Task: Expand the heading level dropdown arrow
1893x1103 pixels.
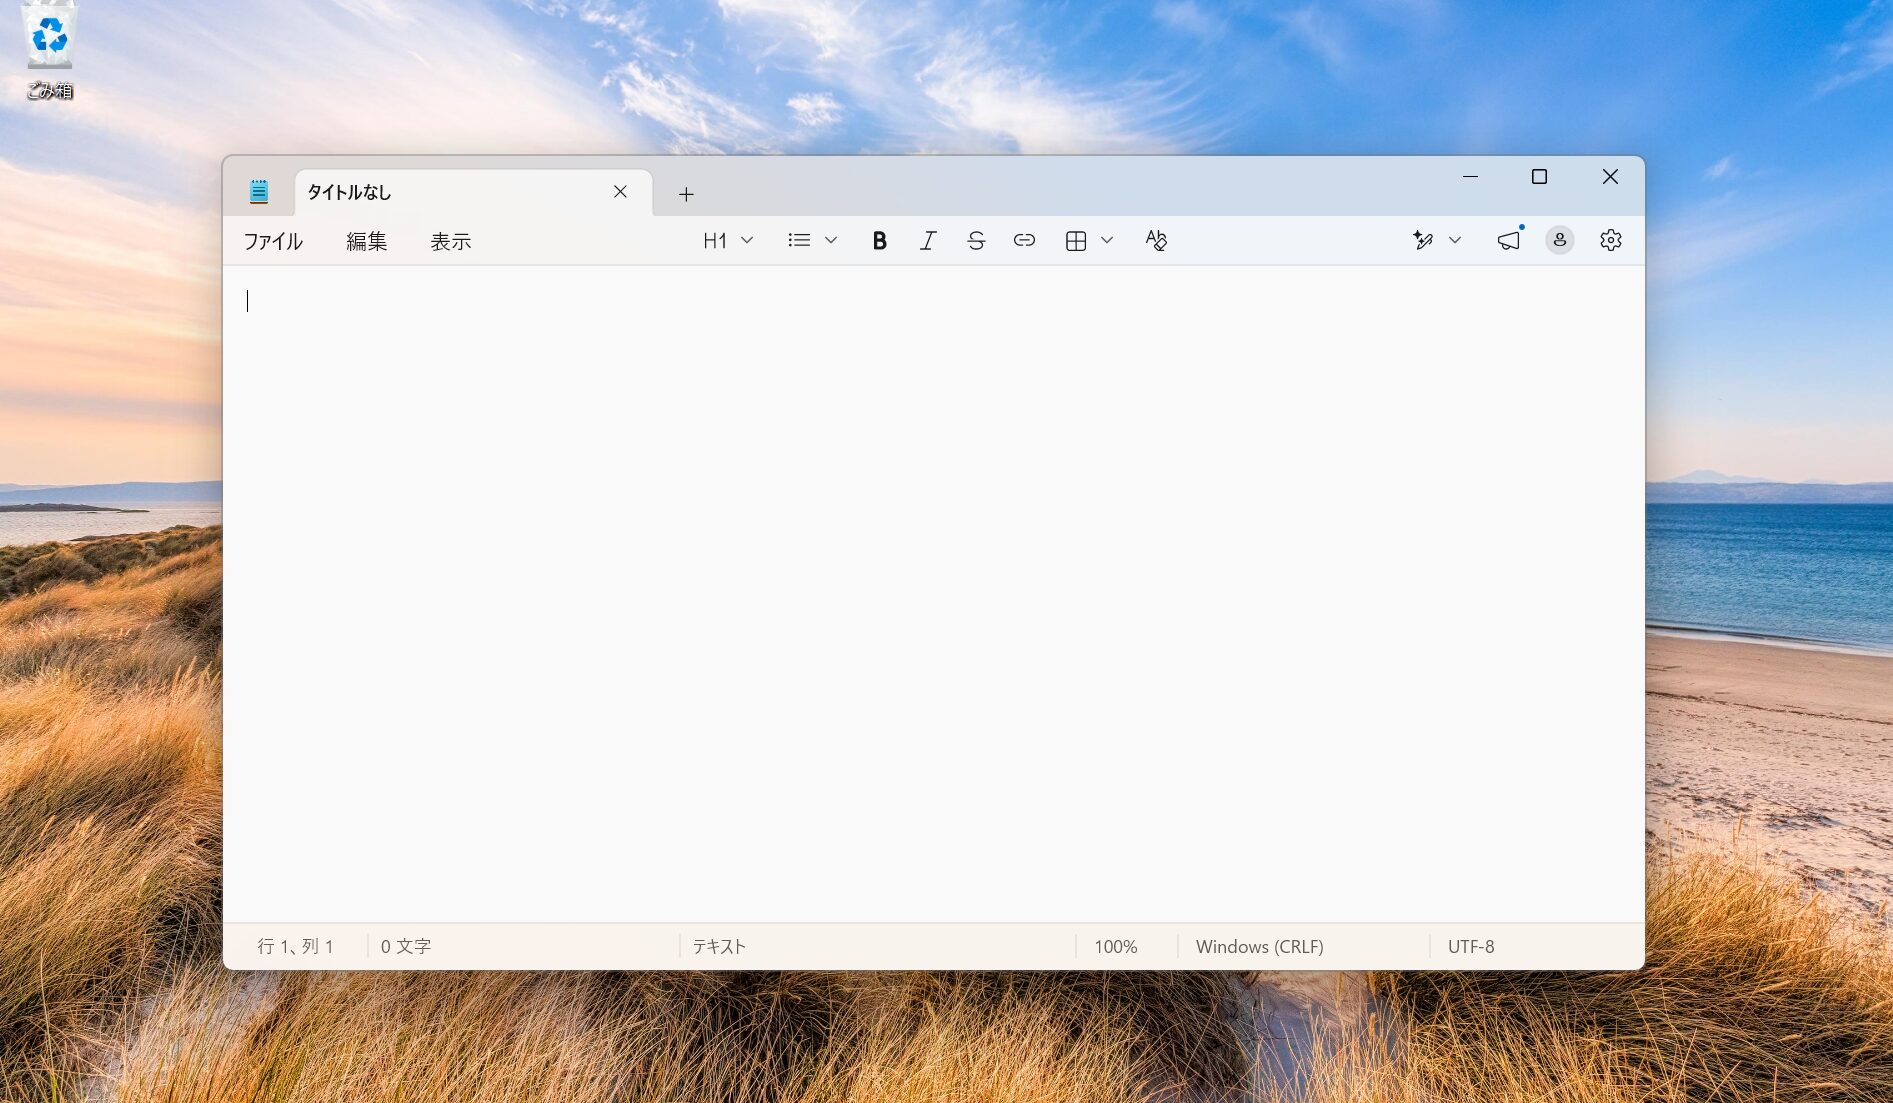Action: [747, 240]
